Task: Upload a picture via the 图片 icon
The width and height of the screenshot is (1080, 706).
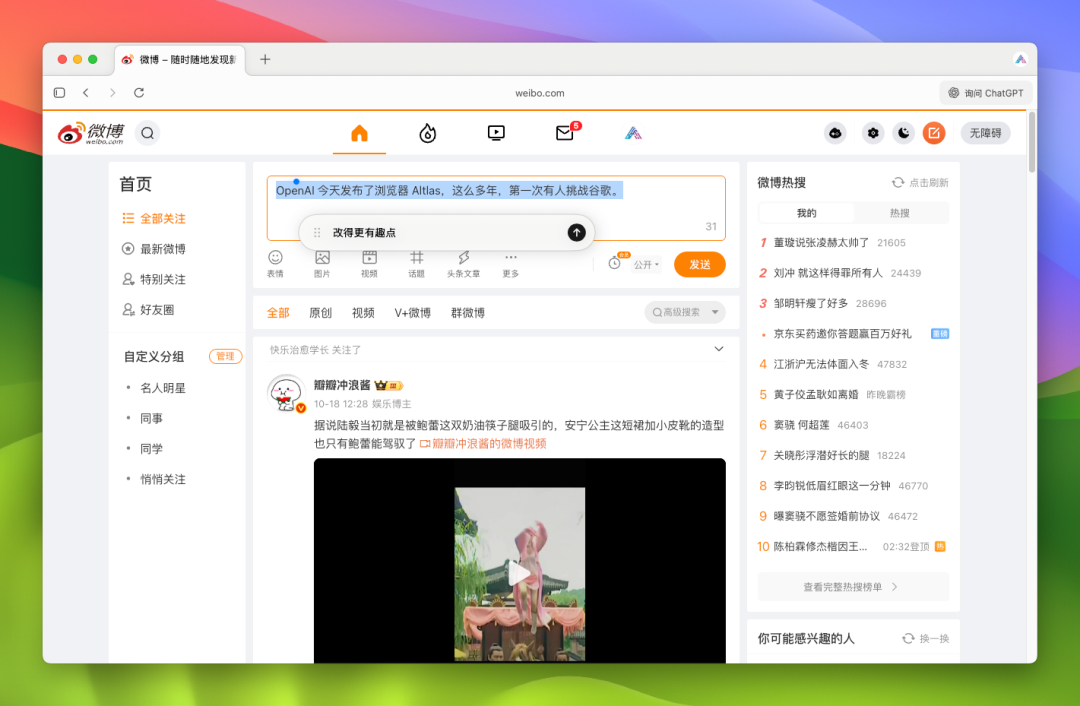Action: [x=321, y=264]
